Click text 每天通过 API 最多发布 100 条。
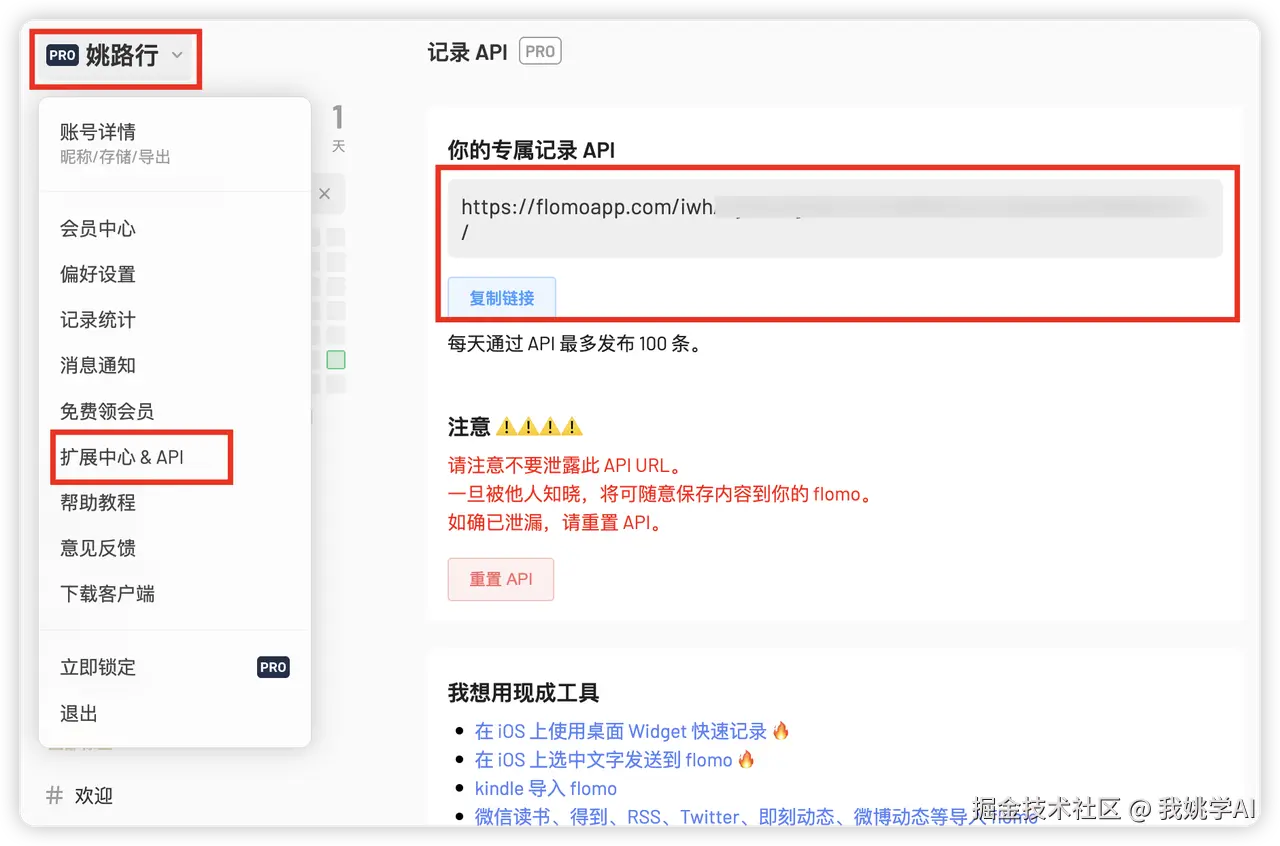 pos(575,345)
